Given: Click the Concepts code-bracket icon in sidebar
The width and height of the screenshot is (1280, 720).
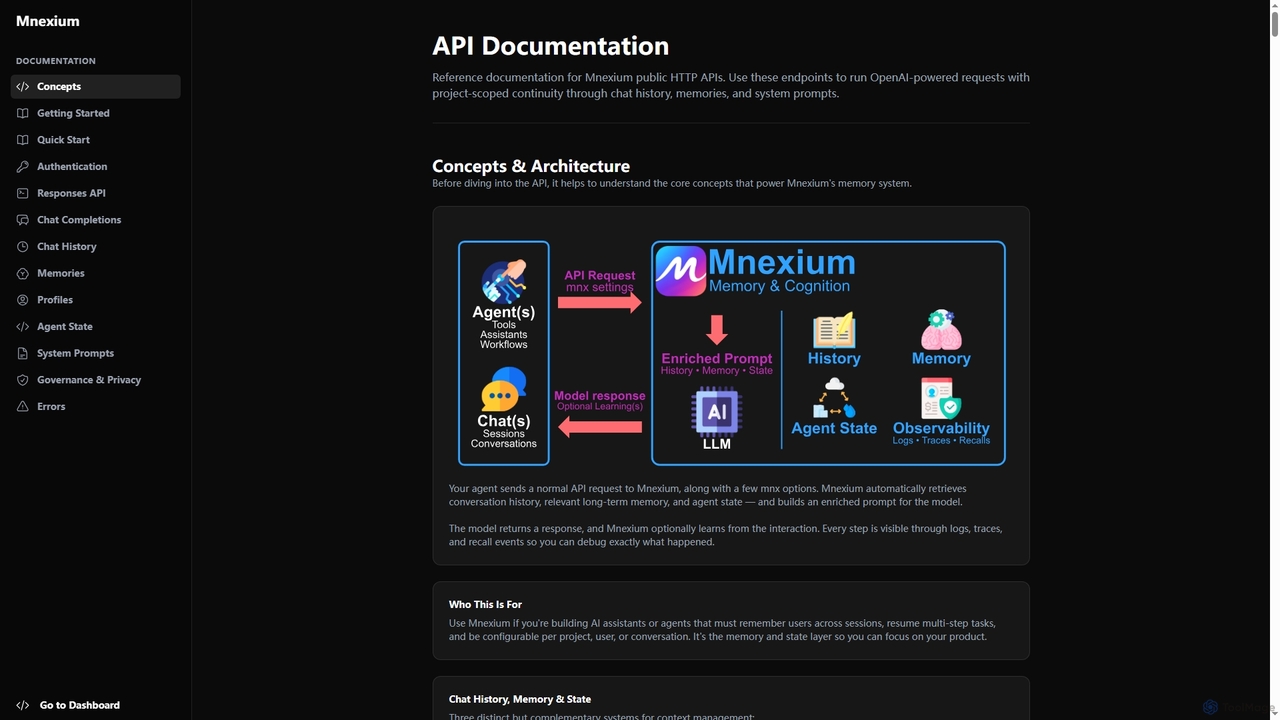Looking at the screenshot, I should pos(23,87).
